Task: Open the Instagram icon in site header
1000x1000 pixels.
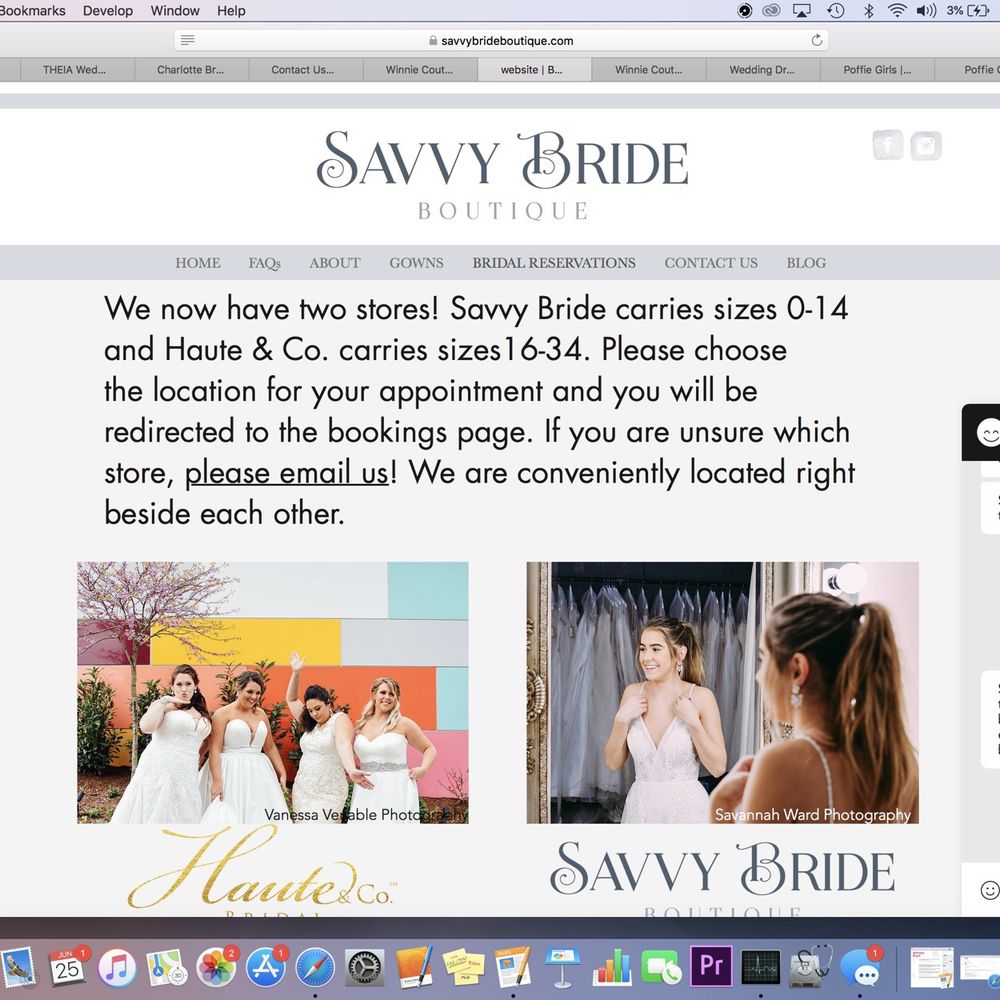Action: 925,145
